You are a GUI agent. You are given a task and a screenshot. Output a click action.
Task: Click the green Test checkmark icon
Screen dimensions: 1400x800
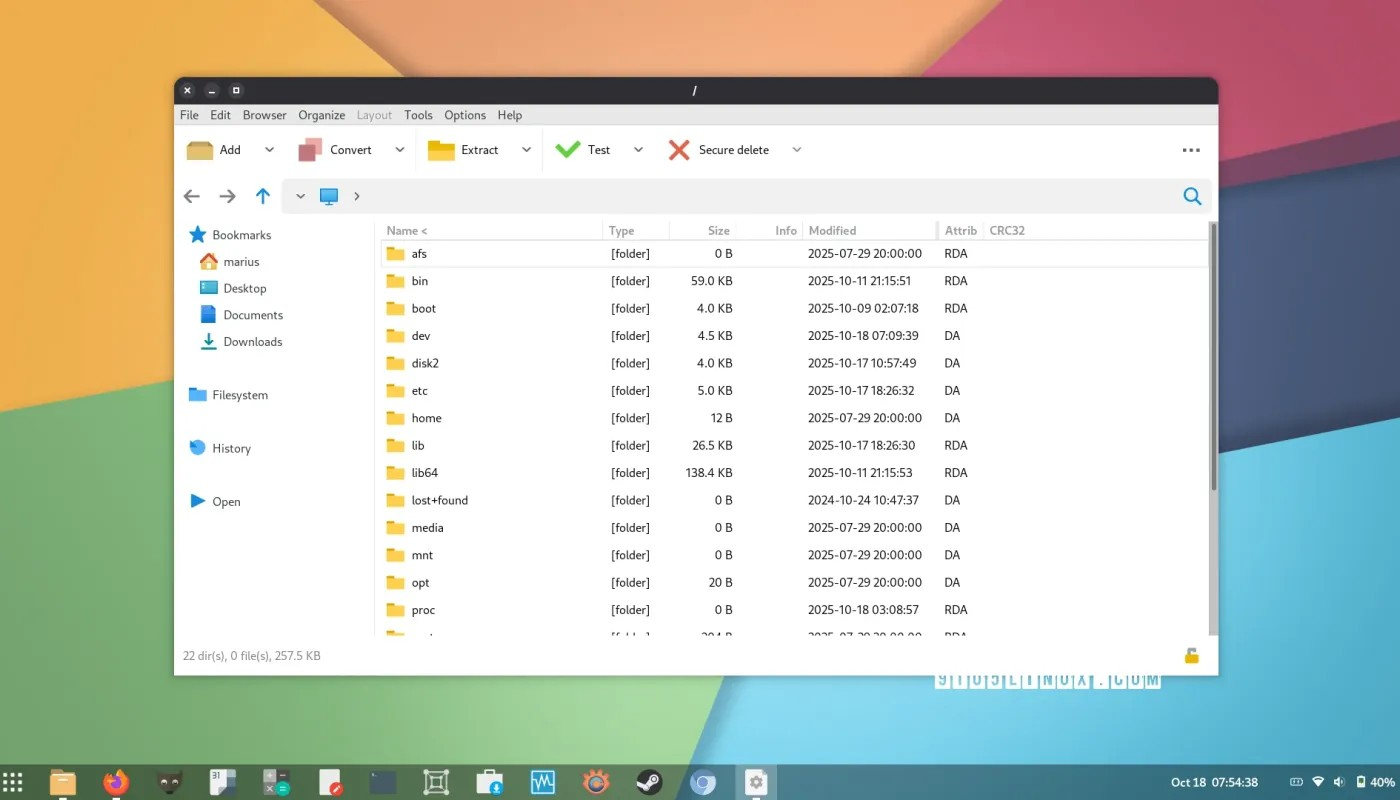tap(568, 150)
